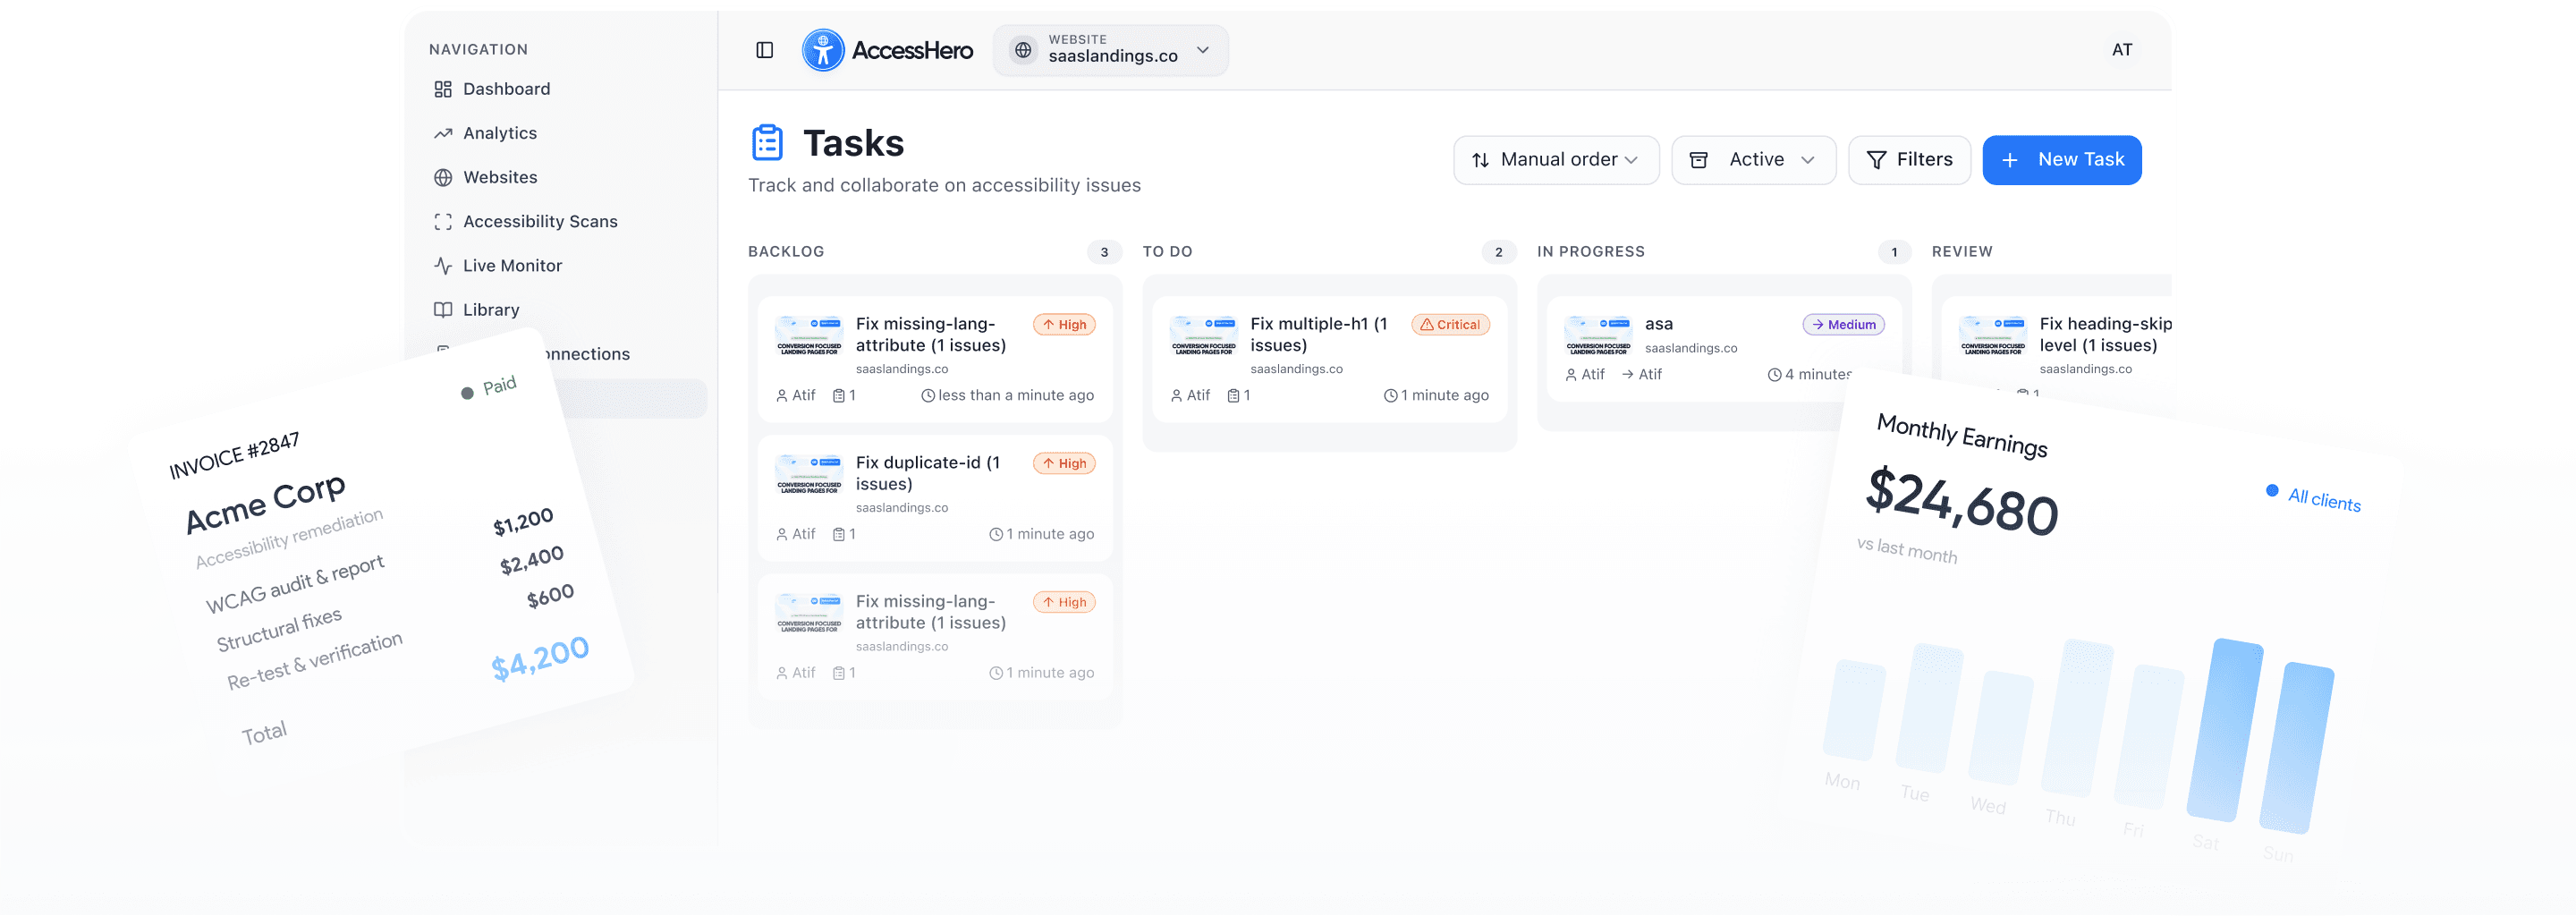Click Critical badge on Fix multiple-h1
Screen dimensions: 2576x916
(1450, 325)
